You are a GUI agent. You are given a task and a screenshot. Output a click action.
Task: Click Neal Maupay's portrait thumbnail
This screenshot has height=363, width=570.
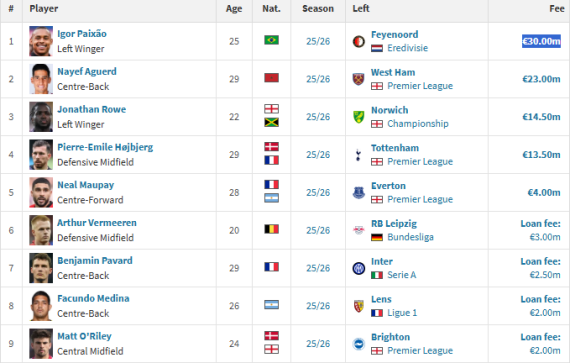(41, 193)
